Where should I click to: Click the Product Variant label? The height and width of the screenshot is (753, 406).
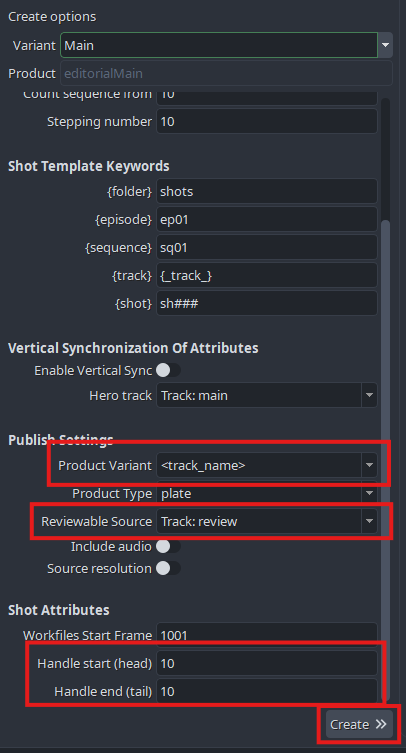pyautogui.click(x=105, y=465)
